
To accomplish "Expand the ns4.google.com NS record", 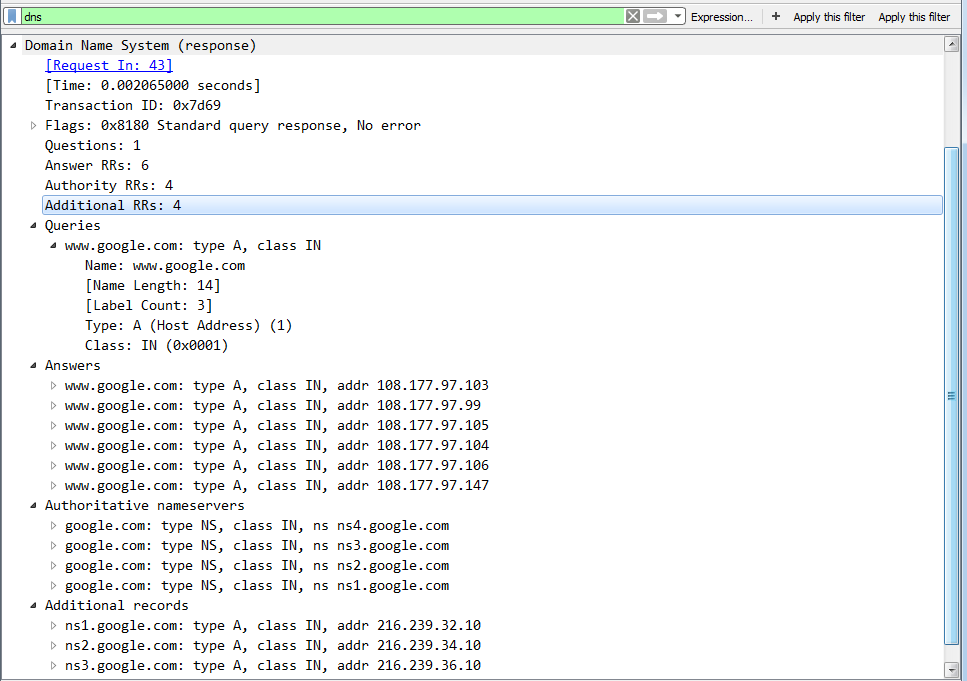I will pyautogui.click(x=53, y=525).
